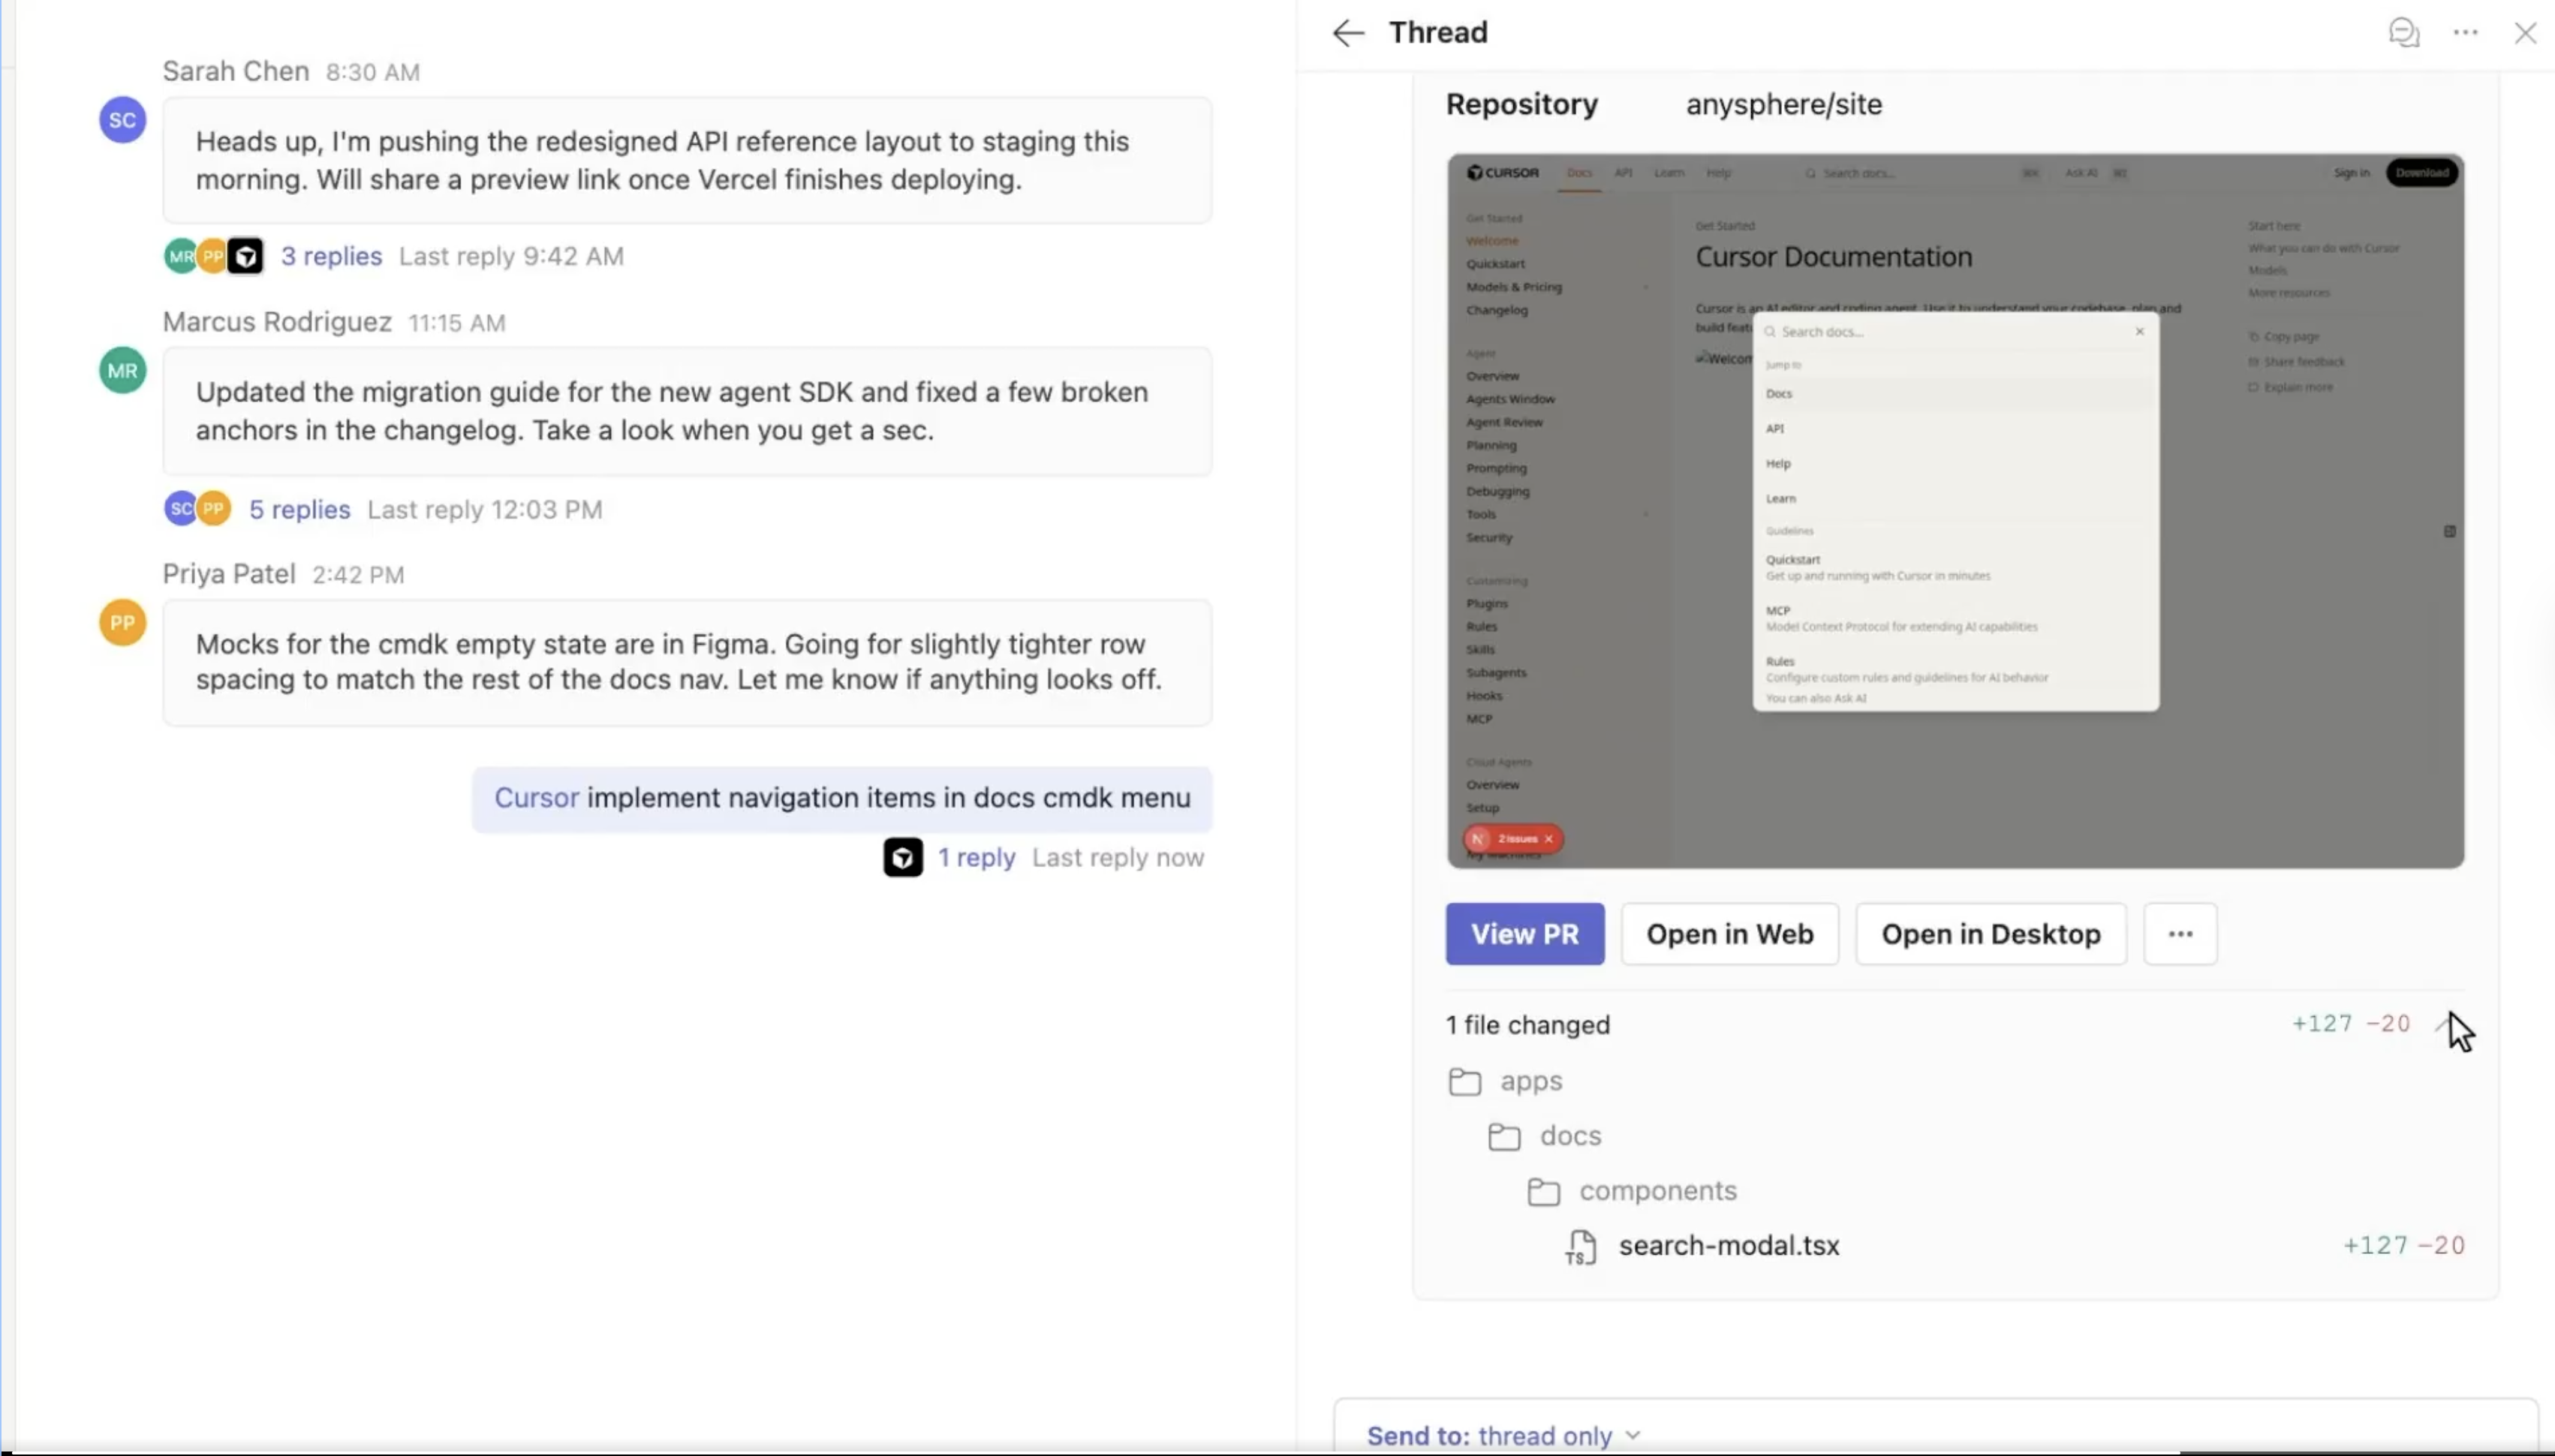2555x1456 pixels.
Task: Open the 5 replies thread
Action: [299, 509]
